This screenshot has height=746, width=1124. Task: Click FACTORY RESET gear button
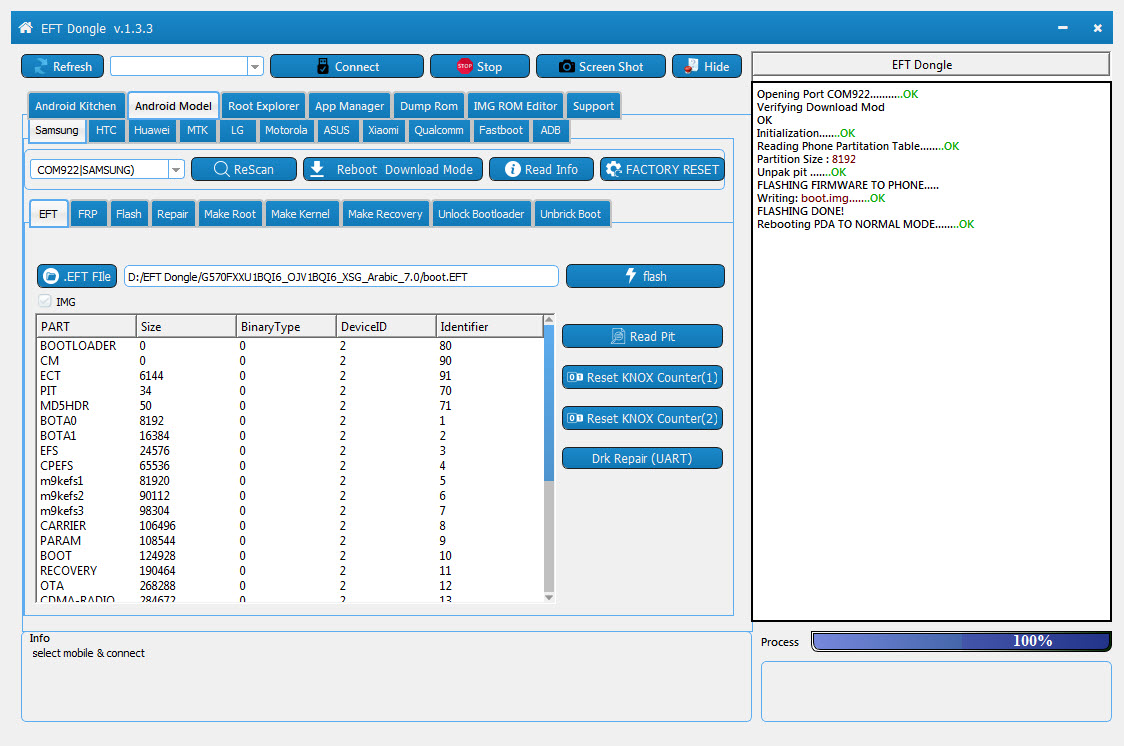coord(662,169)
